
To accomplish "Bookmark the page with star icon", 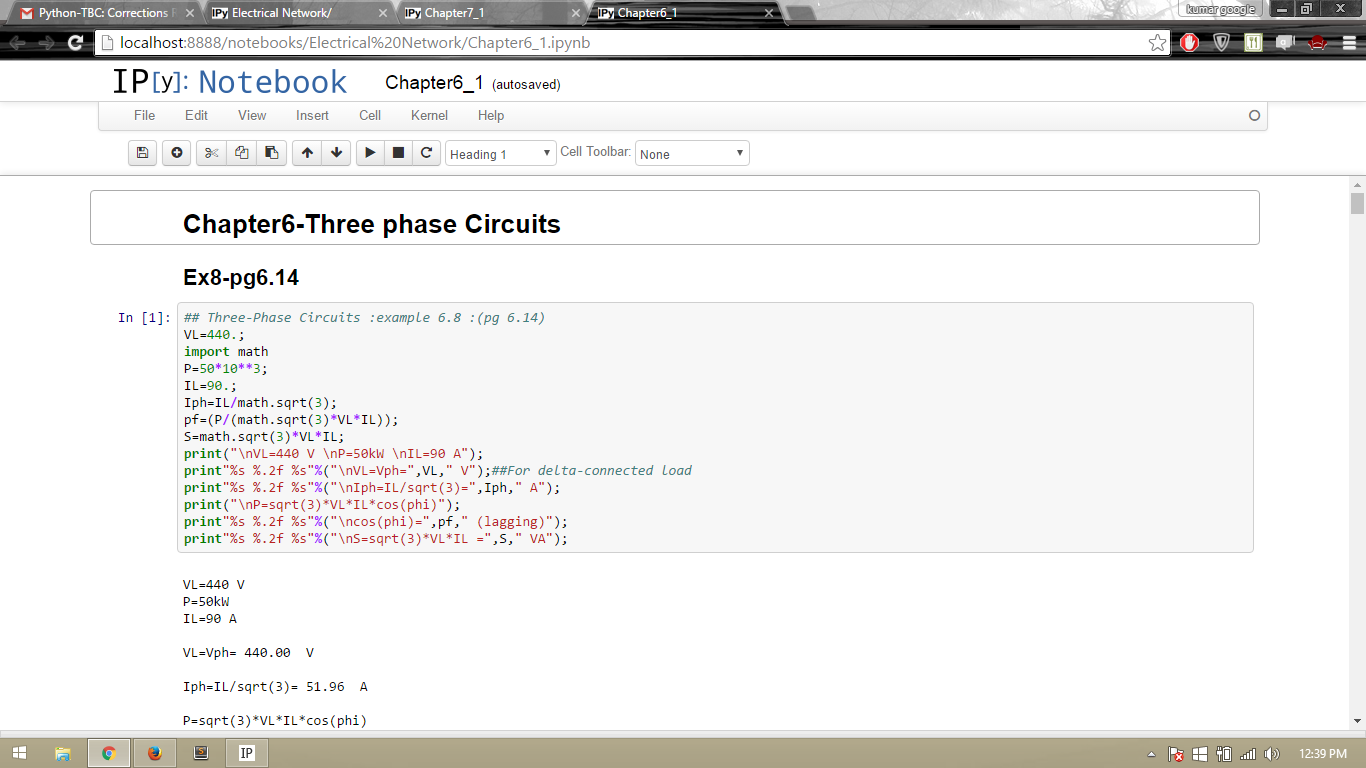I will [x=1157, y=43].
